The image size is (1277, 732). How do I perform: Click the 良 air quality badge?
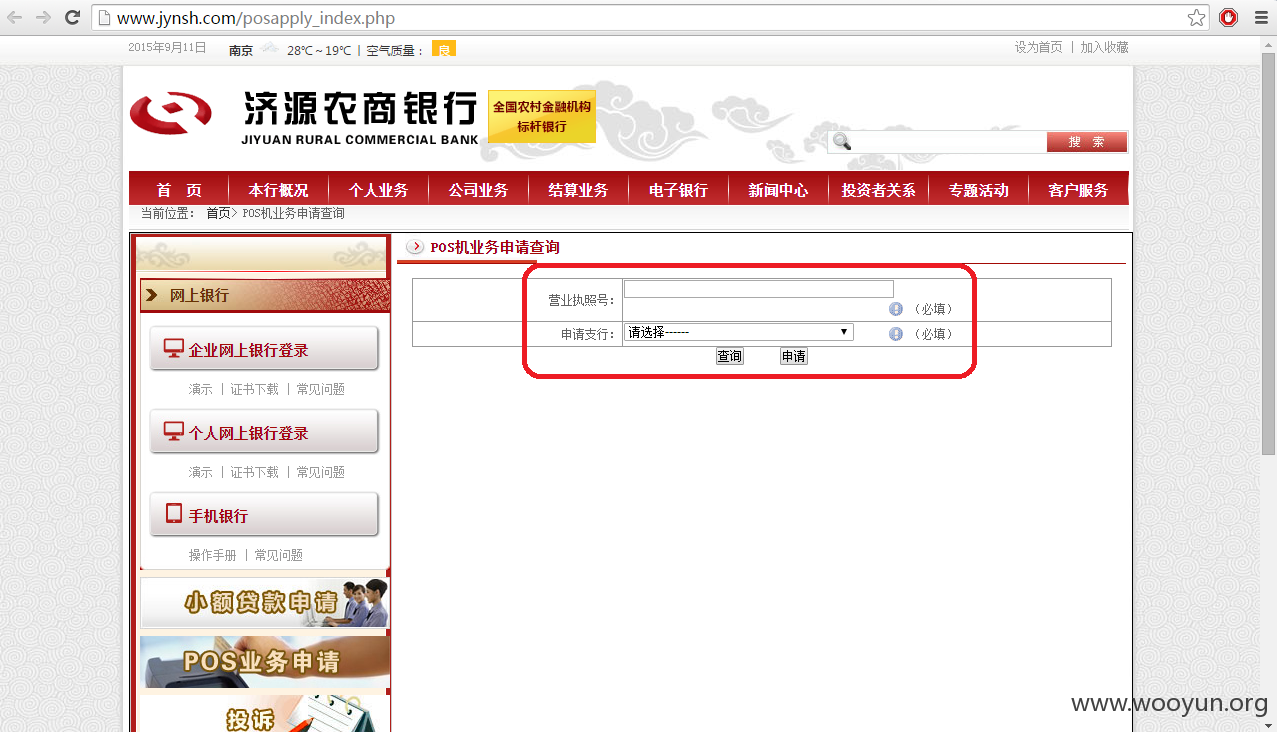[x=442, y=48]
